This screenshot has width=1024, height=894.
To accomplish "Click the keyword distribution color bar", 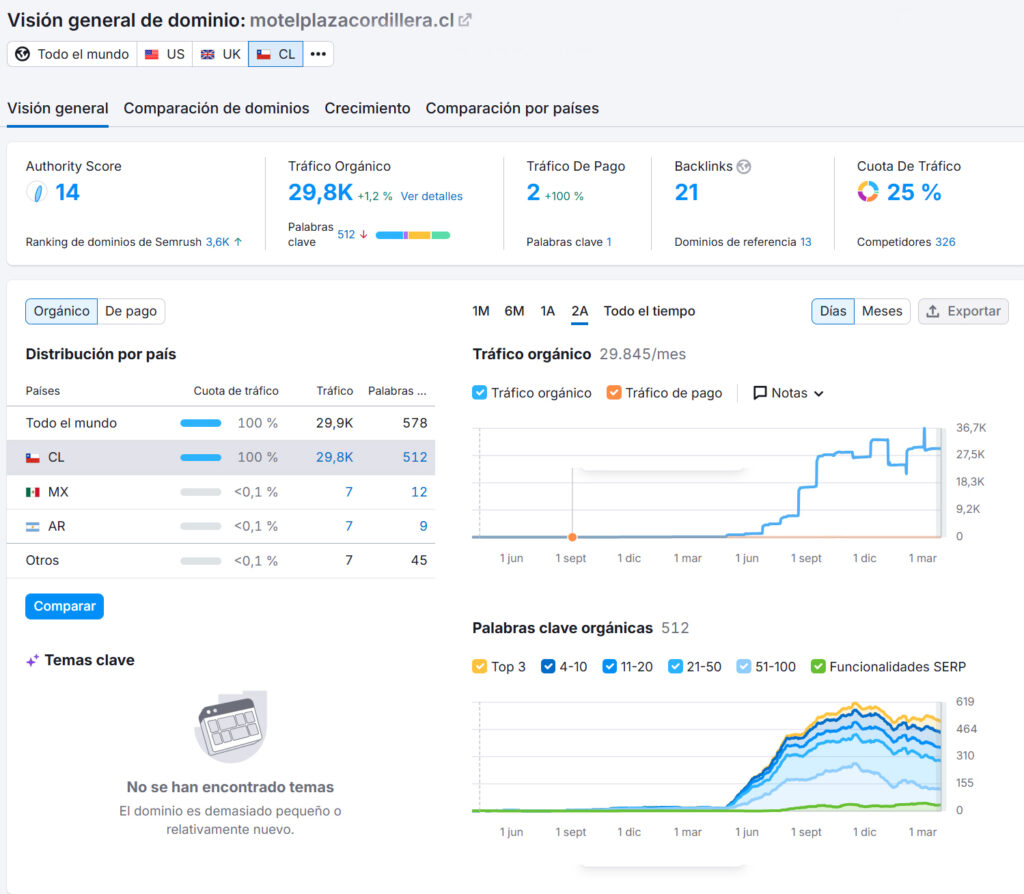I will point(413,235).
